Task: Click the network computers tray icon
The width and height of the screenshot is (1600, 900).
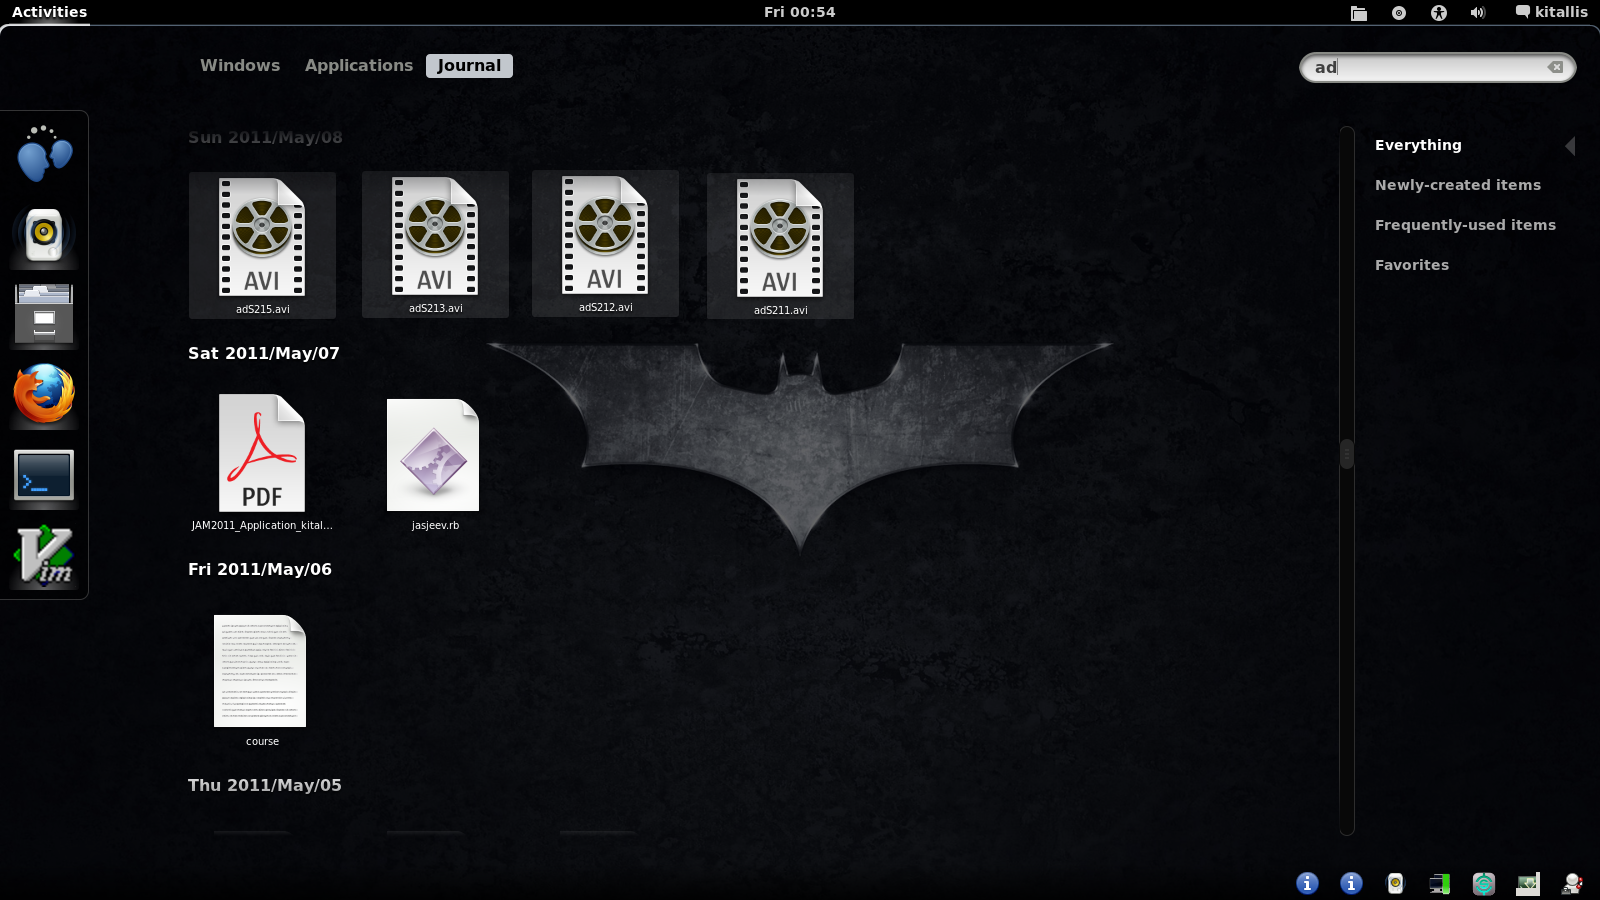Action: pyautogui.click(x=1439, y=883)
